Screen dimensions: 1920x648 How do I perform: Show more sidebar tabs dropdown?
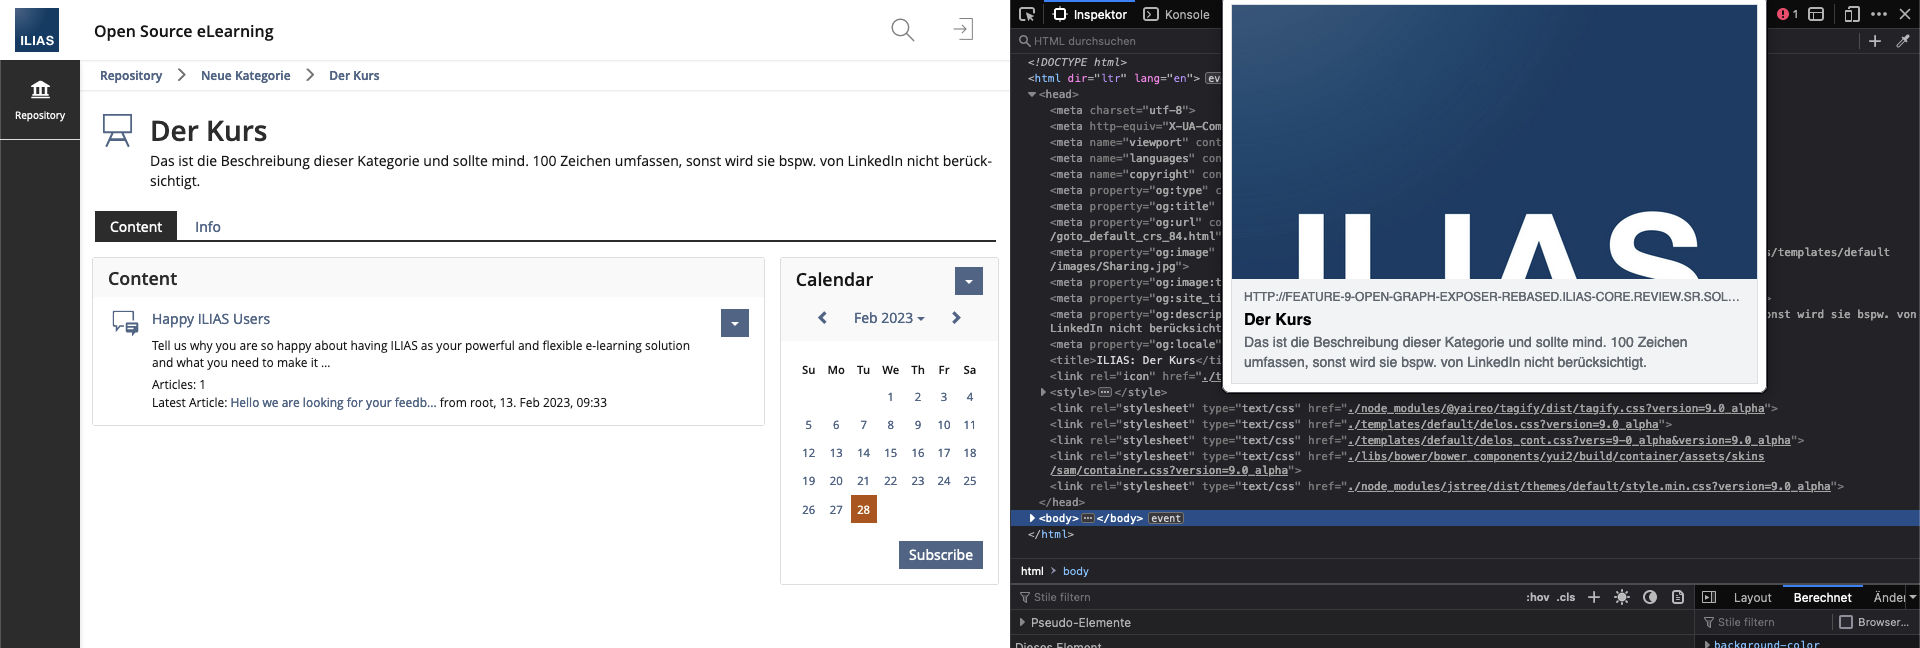pos(1912,597)
